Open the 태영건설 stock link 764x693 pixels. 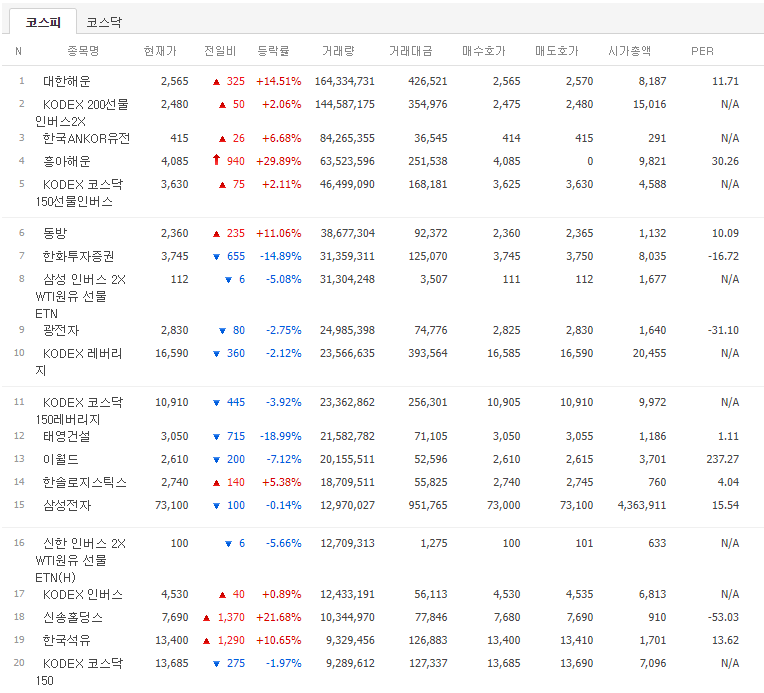[67, 436]
